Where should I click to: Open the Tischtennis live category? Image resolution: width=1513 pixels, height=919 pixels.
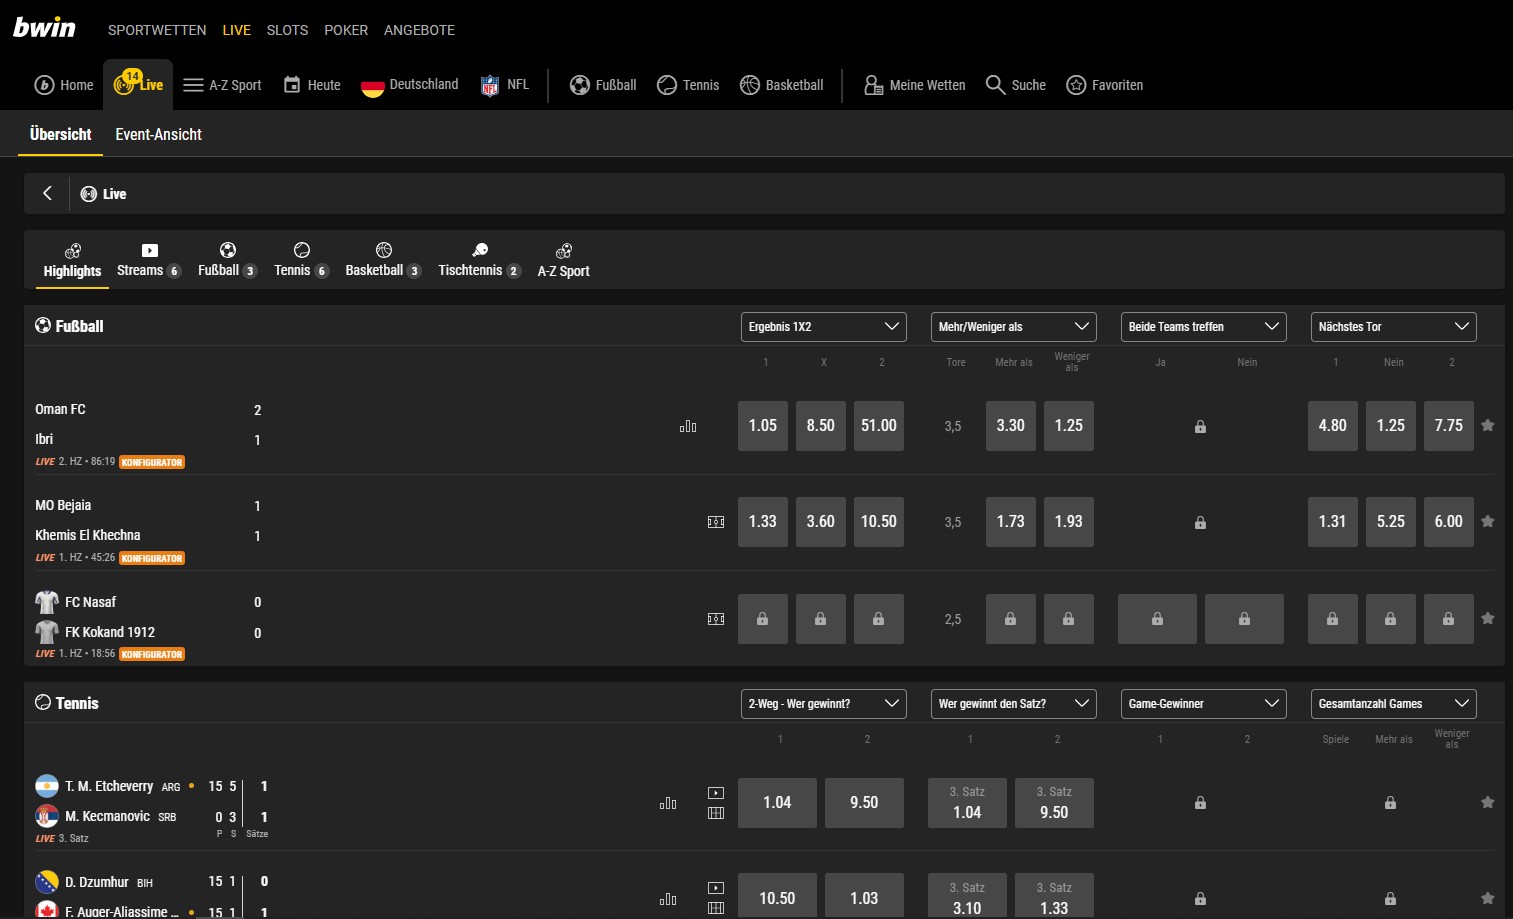pos(478,259)
